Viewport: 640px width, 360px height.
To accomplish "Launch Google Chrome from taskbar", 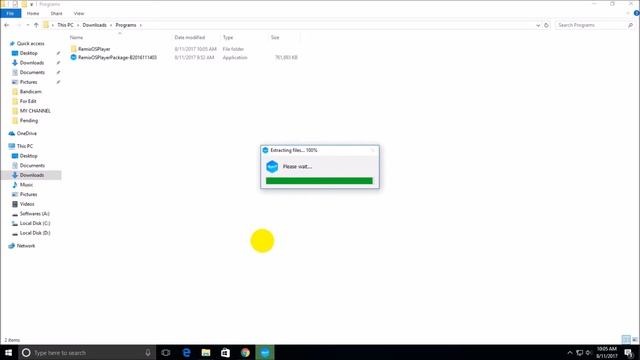I will point(245,353).
